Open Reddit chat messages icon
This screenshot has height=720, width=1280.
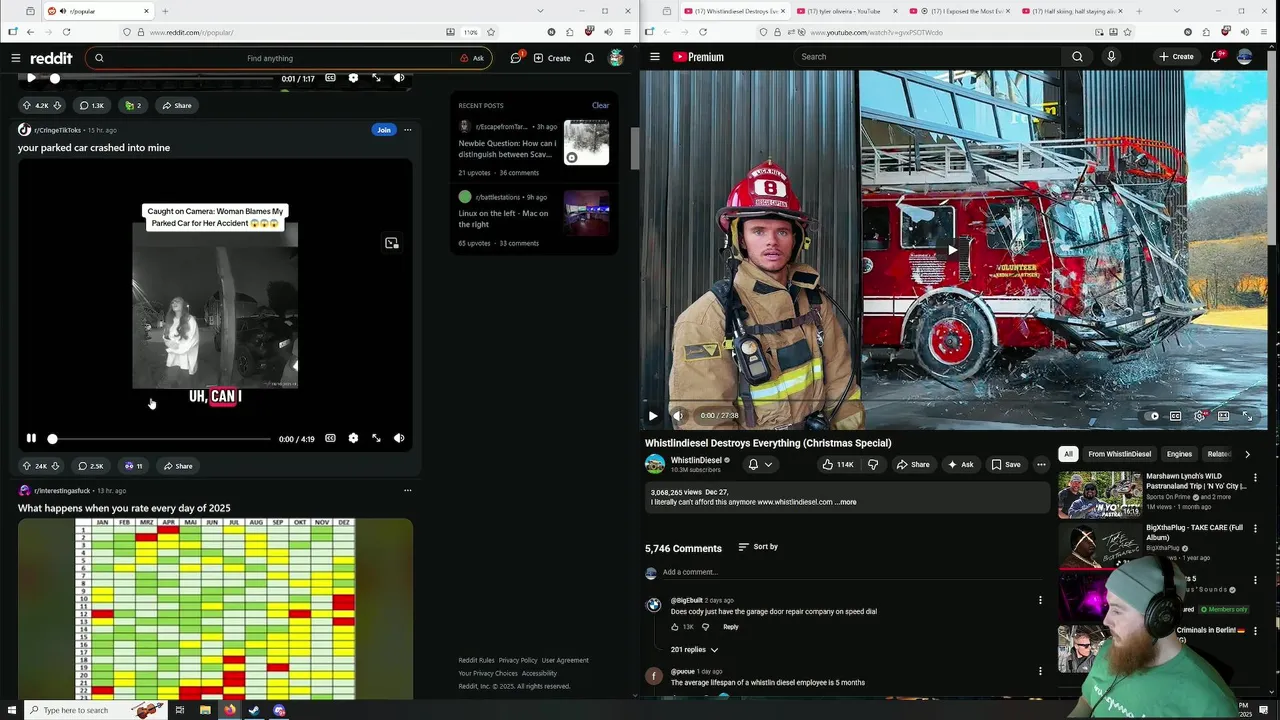[x=516, y=58]
